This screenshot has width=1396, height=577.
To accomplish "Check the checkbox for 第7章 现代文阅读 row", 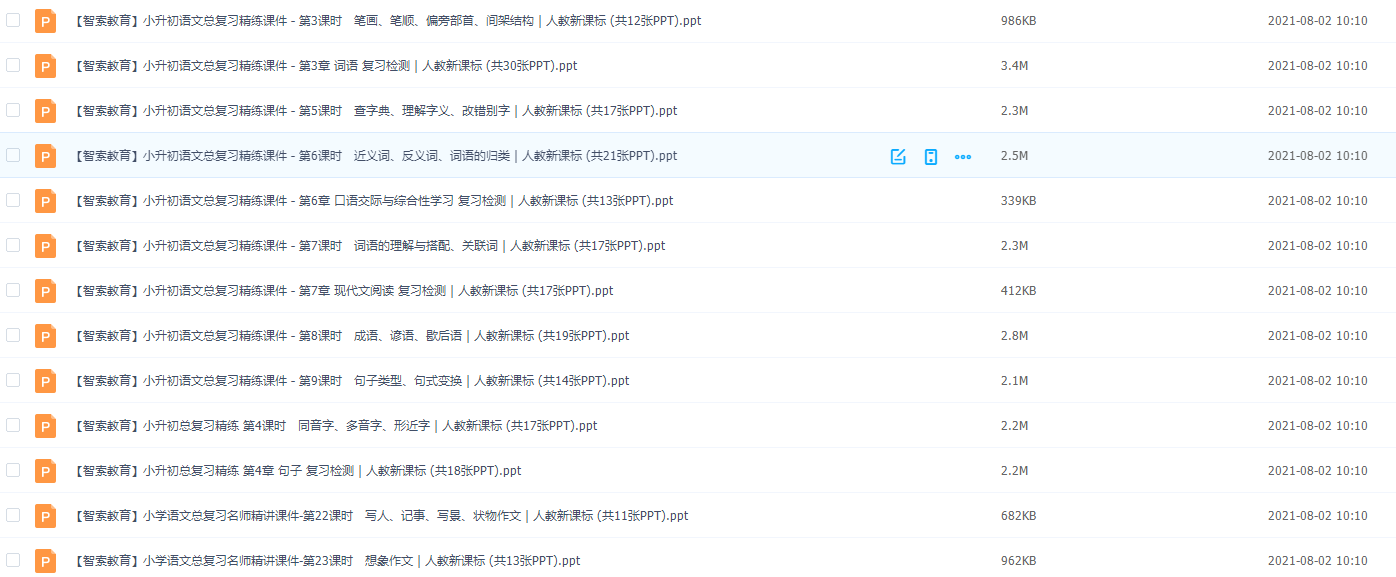I will (x=13, y=291).
